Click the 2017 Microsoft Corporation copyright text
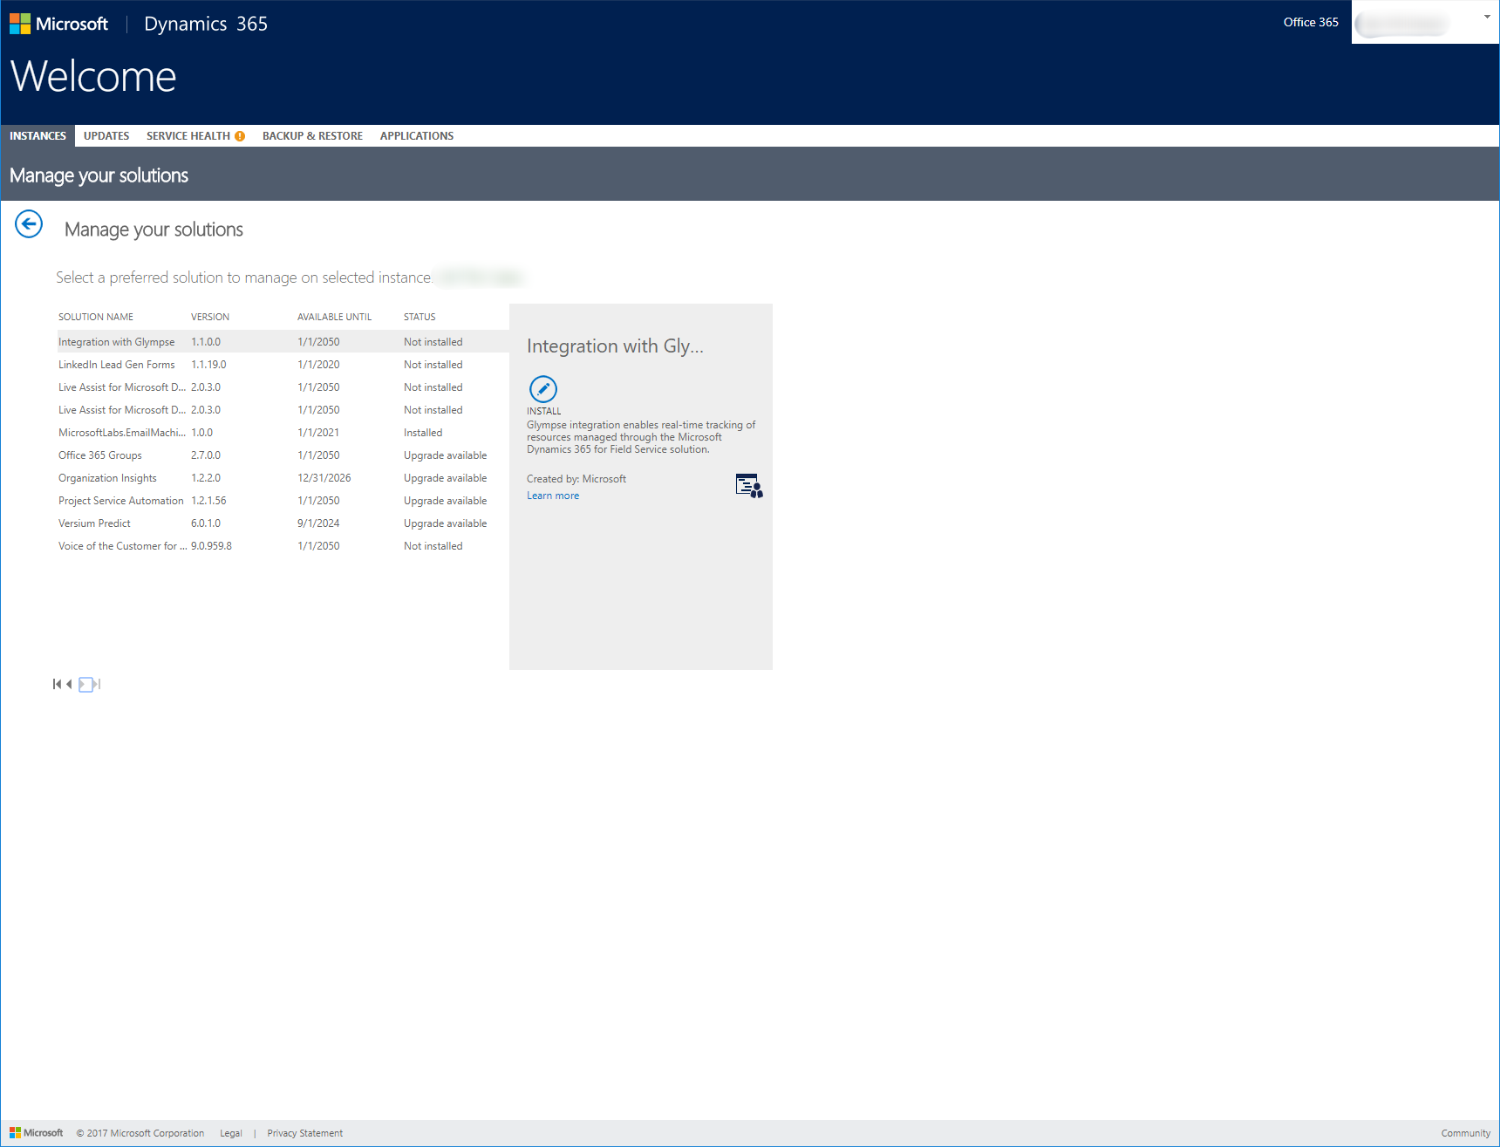The image size is (1500, 1147). tap(140, 1133)
